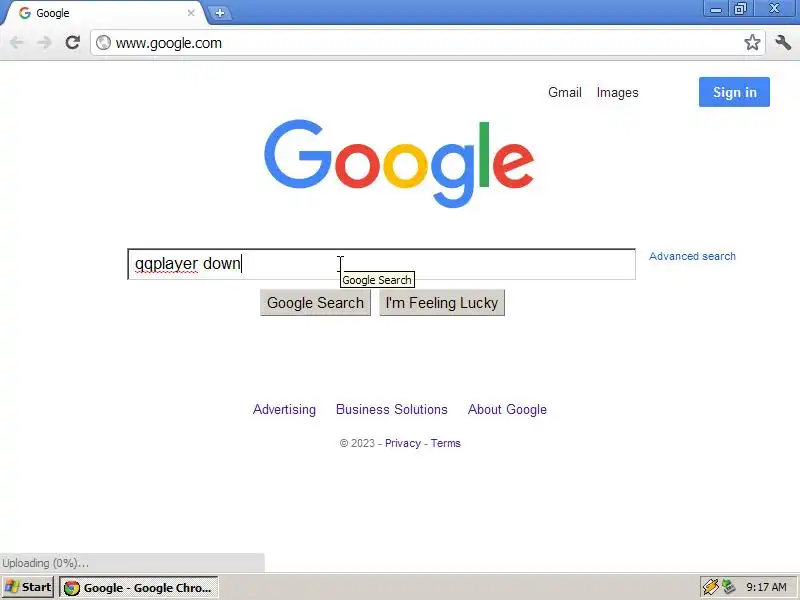Open a new tab with plus button
This screenshot has height=600, width=800.
click(220, 13)
